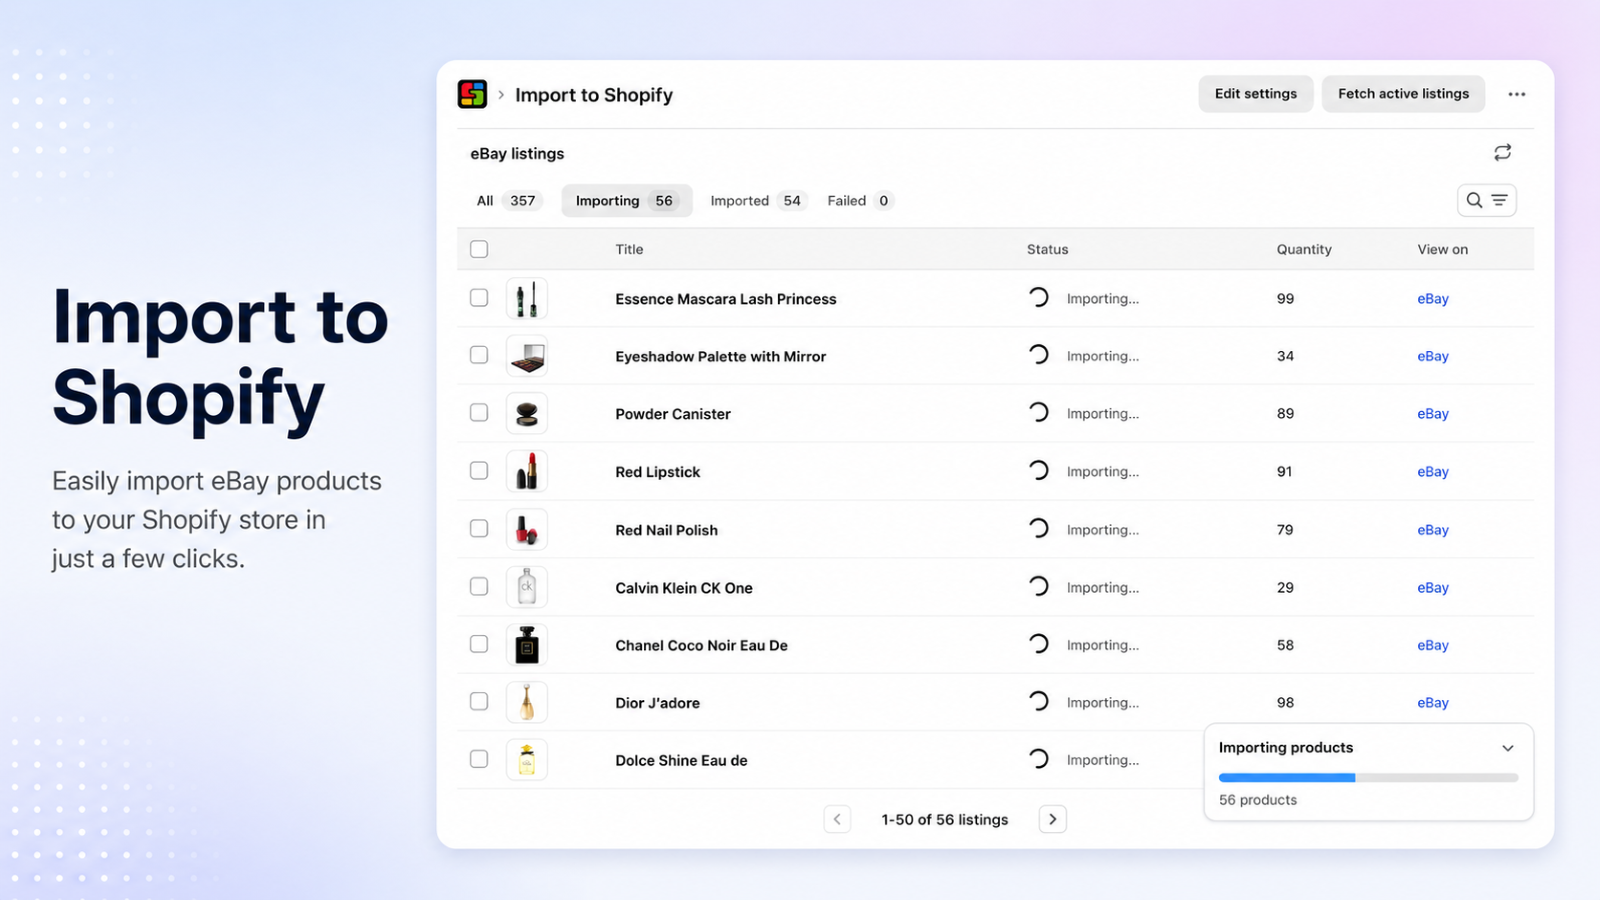The image size is (1600, 900).
Task: Check the Red Nail Polish checkbox
Action: 479,528
